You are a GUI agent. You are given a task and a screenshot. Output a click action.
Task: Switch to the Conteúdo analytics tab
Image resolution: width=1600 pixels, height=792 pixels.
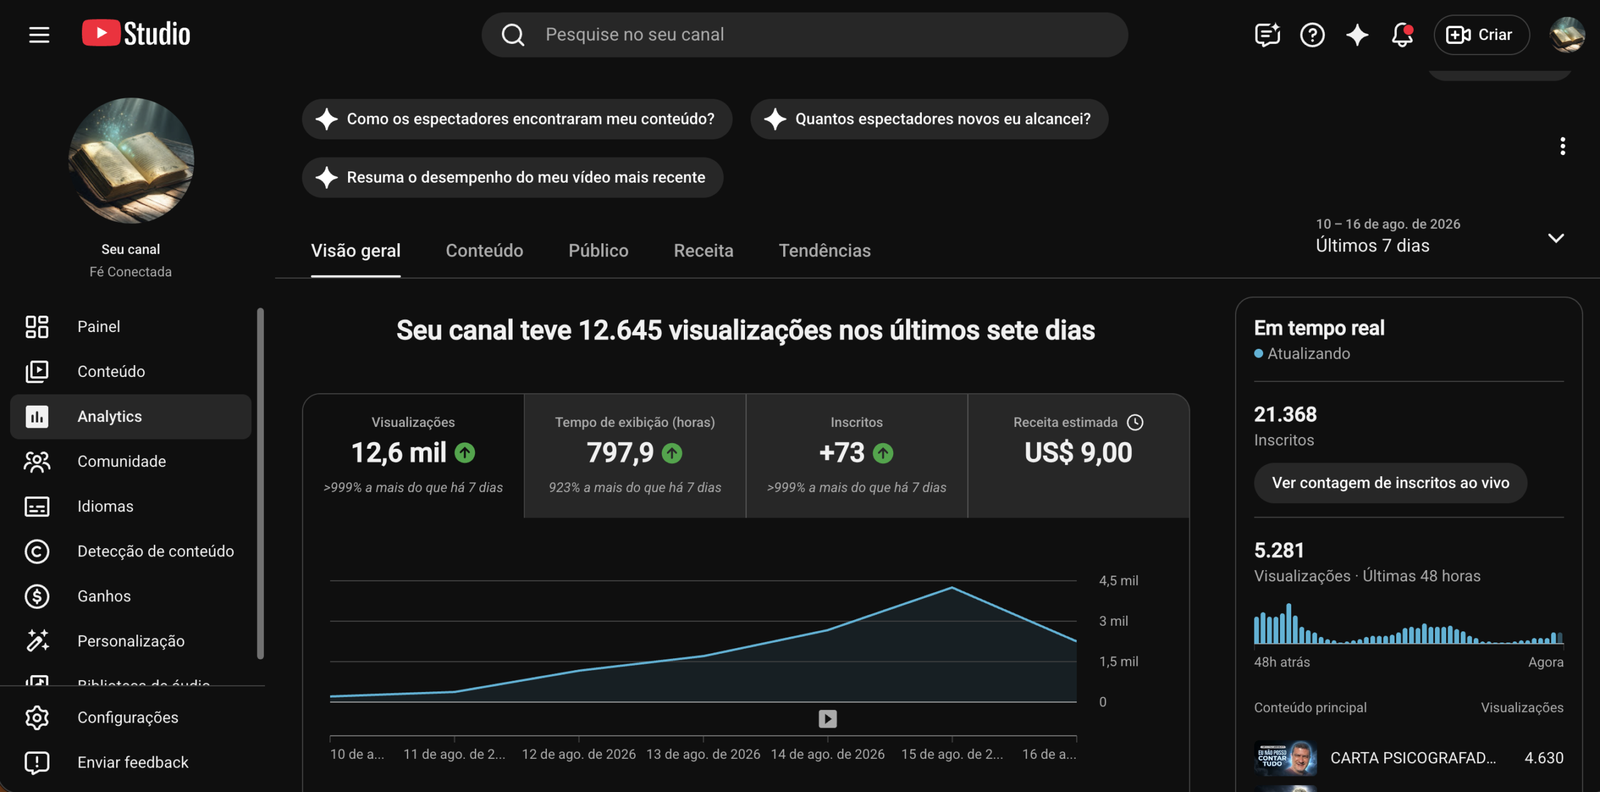[485, 251]
